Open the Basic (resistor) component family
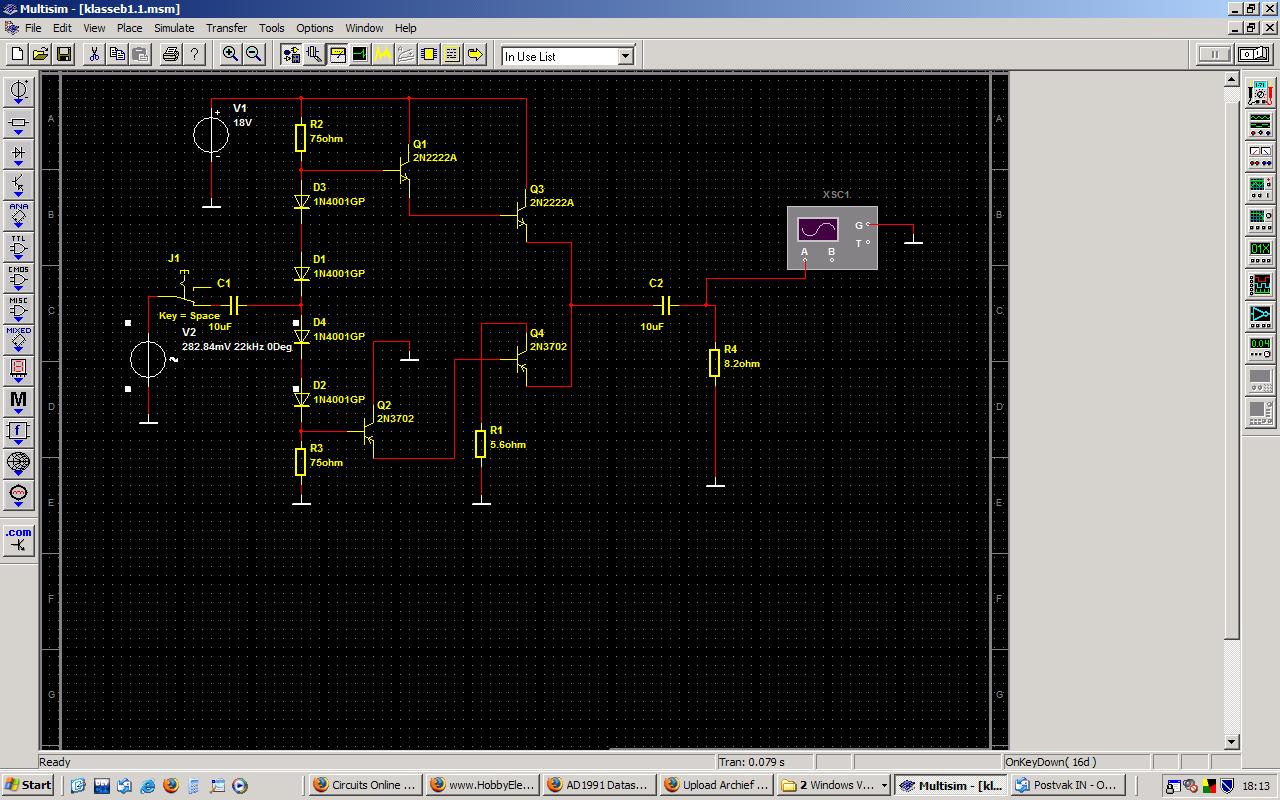This screenshot has height=800, width=1280. 19,123
